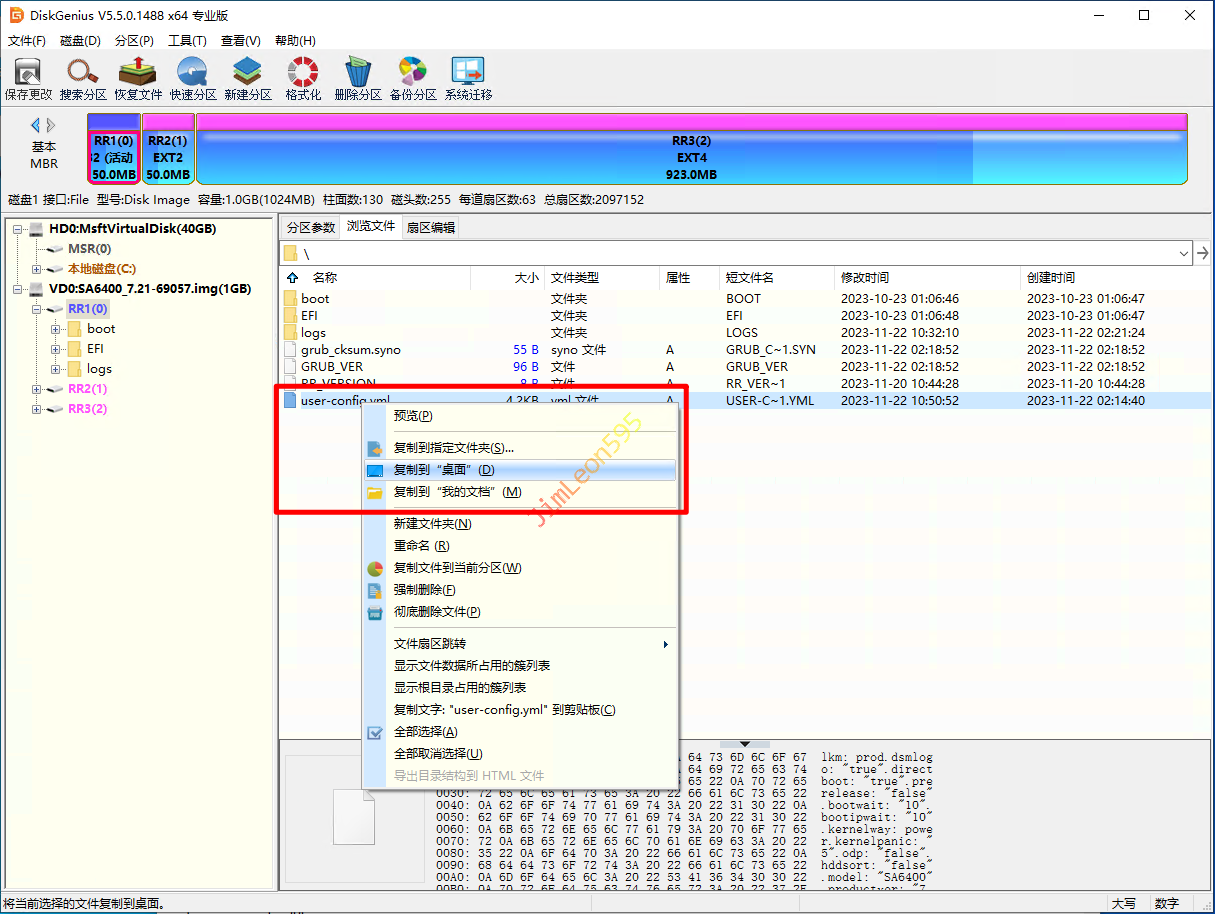Expand the boot folder tree node

coord(56,329)
